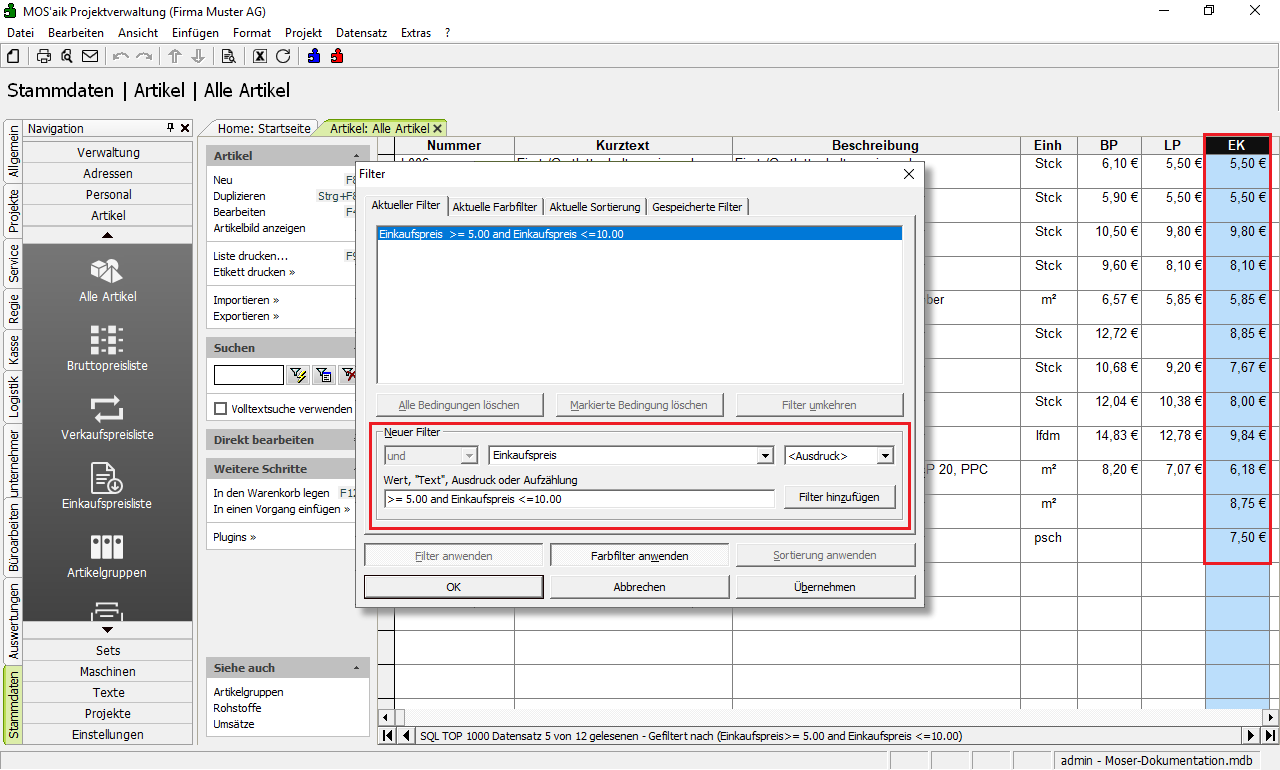Collapse the Siehe auch section

click(x=356, y=668)
